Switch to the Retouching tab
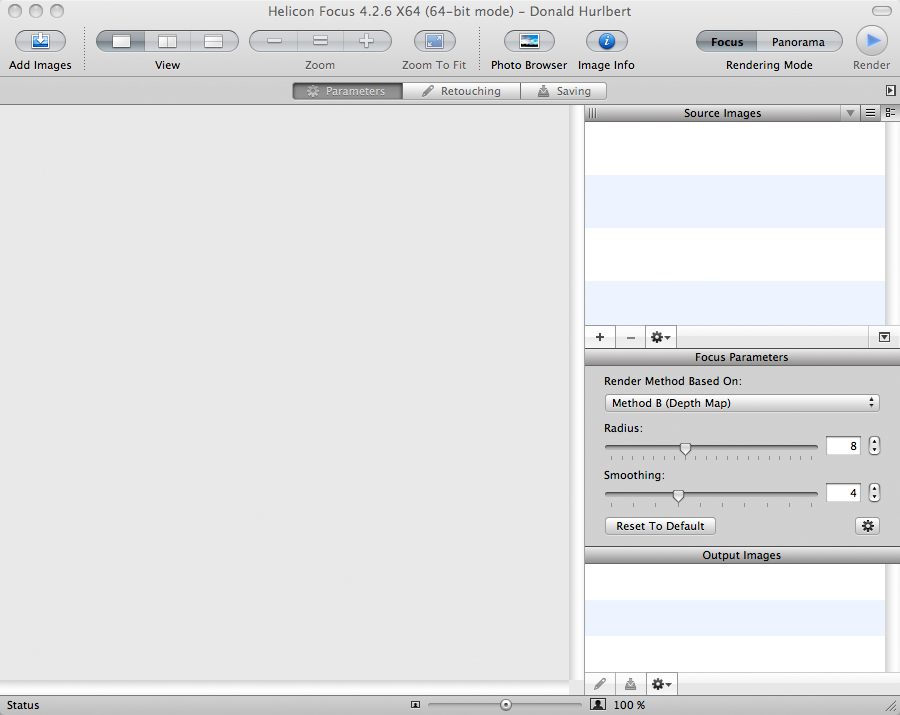 pyautogui.click(x=461, y=91)
